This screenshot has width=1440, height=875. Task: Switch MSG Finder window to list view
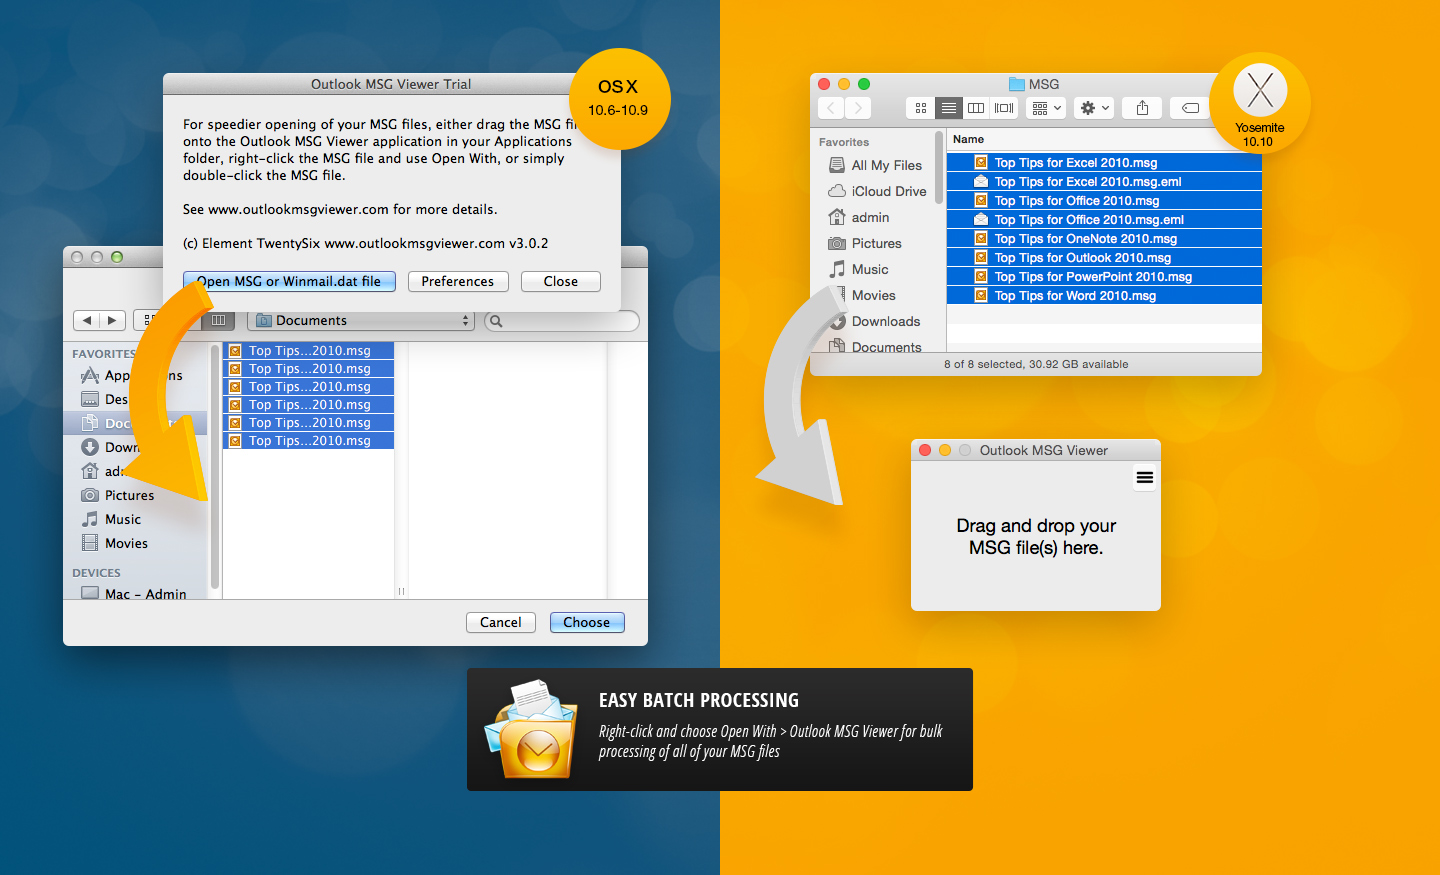click(x=949, y=108)
